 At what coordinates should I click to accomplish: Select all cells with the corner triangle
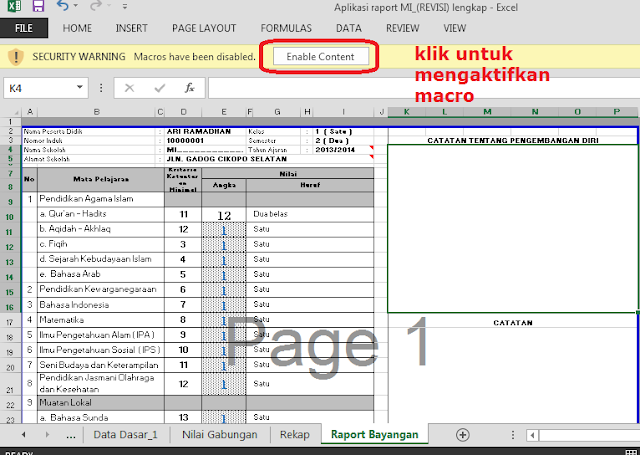(x=16, y=112)
